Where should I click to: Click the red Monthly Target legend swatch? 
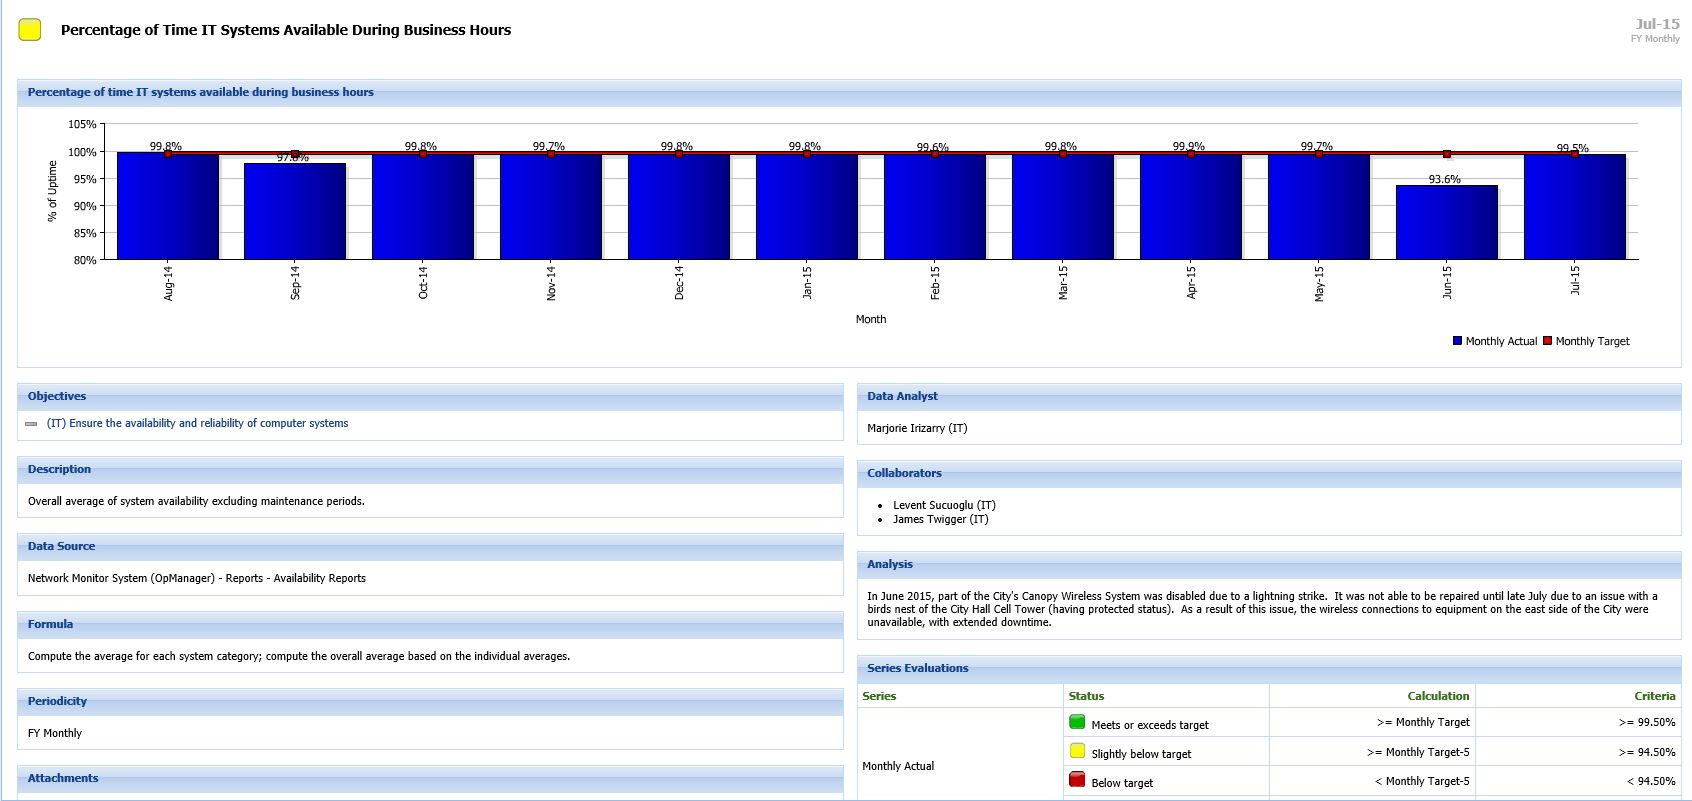pyautogui.click(x=1547, y=341)
